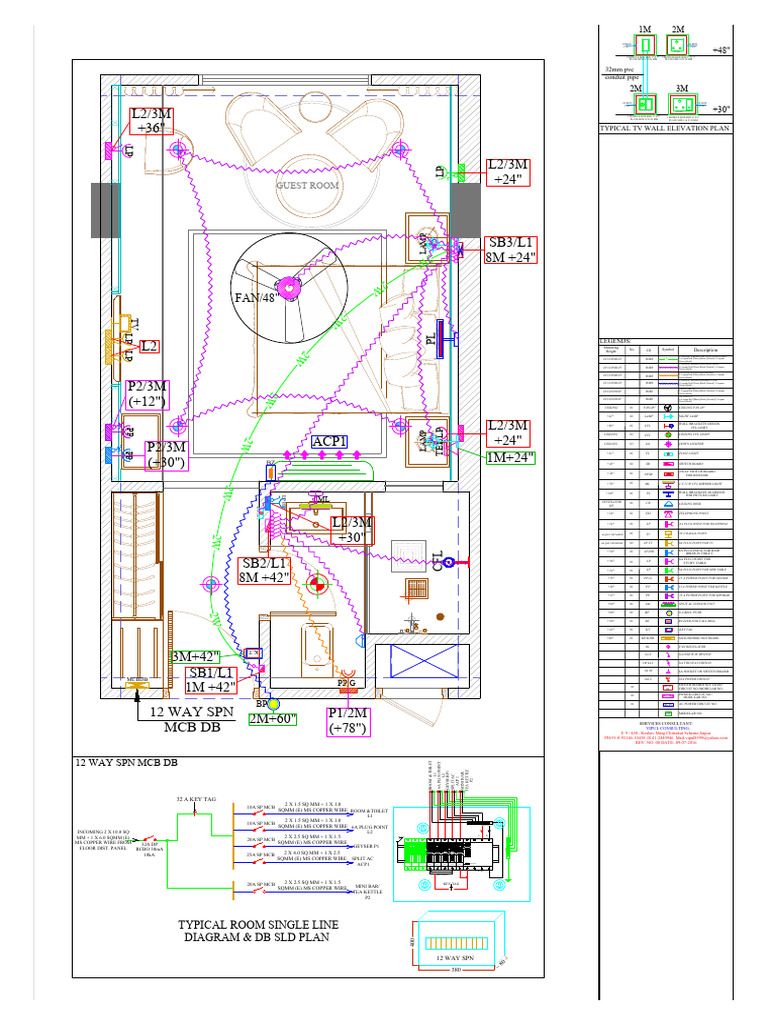Click the "3M+42"" label
The height and width of the screenshot is (1024, 768).
(196, 656)
